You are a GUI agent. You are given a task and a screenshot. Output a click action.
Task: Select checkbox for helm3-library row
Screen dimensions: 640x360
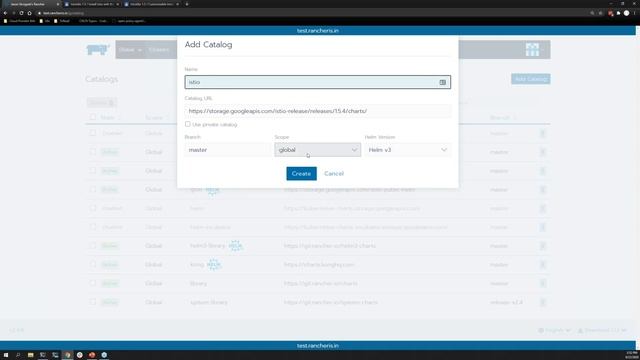click(93, 246)
